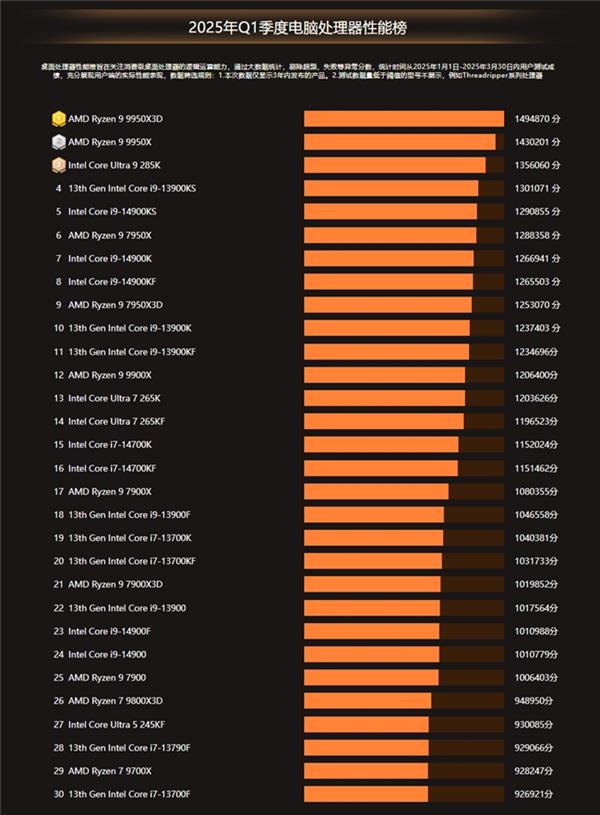The width and height of the screenshot is (600, 815).
Task: Click the silver medal icon beside Ryzen 9 9950X
Action: click(59, 142)
